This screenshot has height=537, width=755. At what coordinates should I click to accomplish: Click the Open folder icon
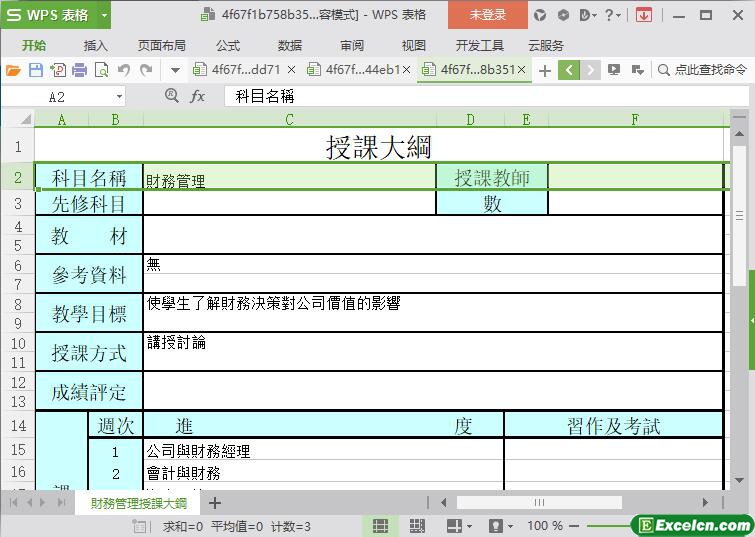13,70
